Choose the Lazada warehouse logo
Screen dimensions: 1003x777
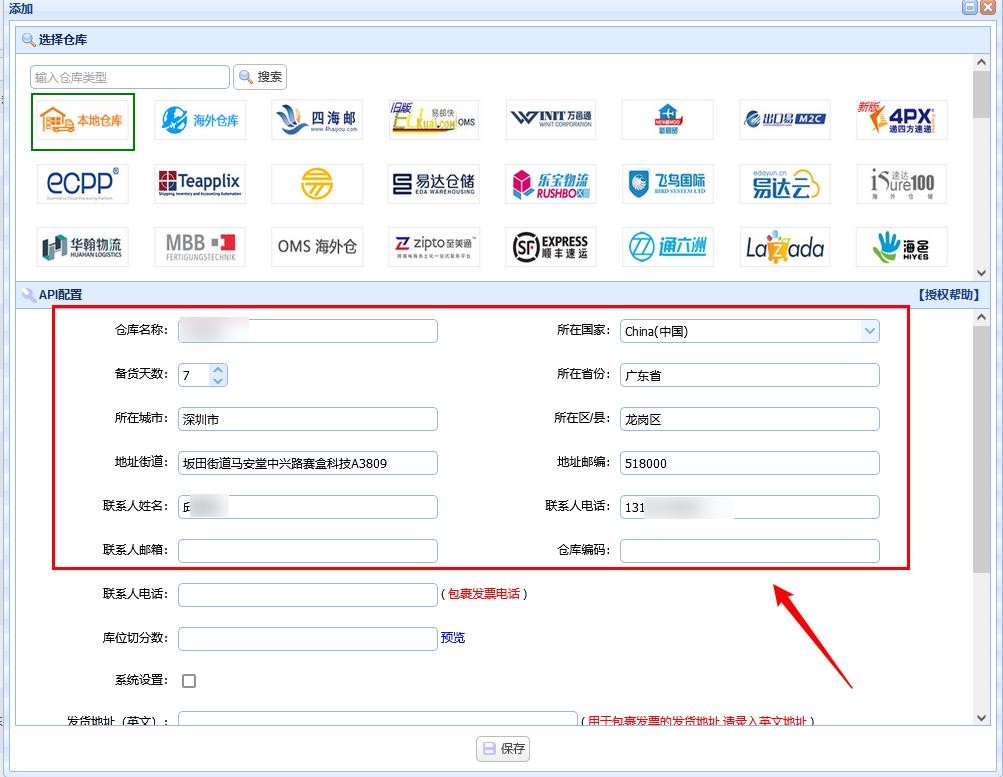click(785, 247)
